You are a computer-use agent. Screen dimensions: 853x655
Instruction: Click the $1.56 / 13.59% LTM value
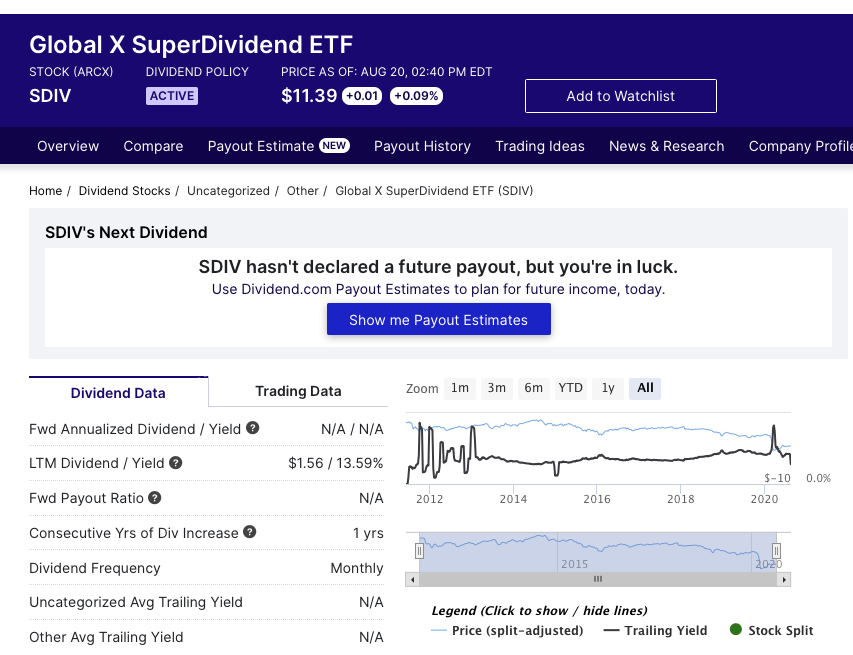pos(336,463)
